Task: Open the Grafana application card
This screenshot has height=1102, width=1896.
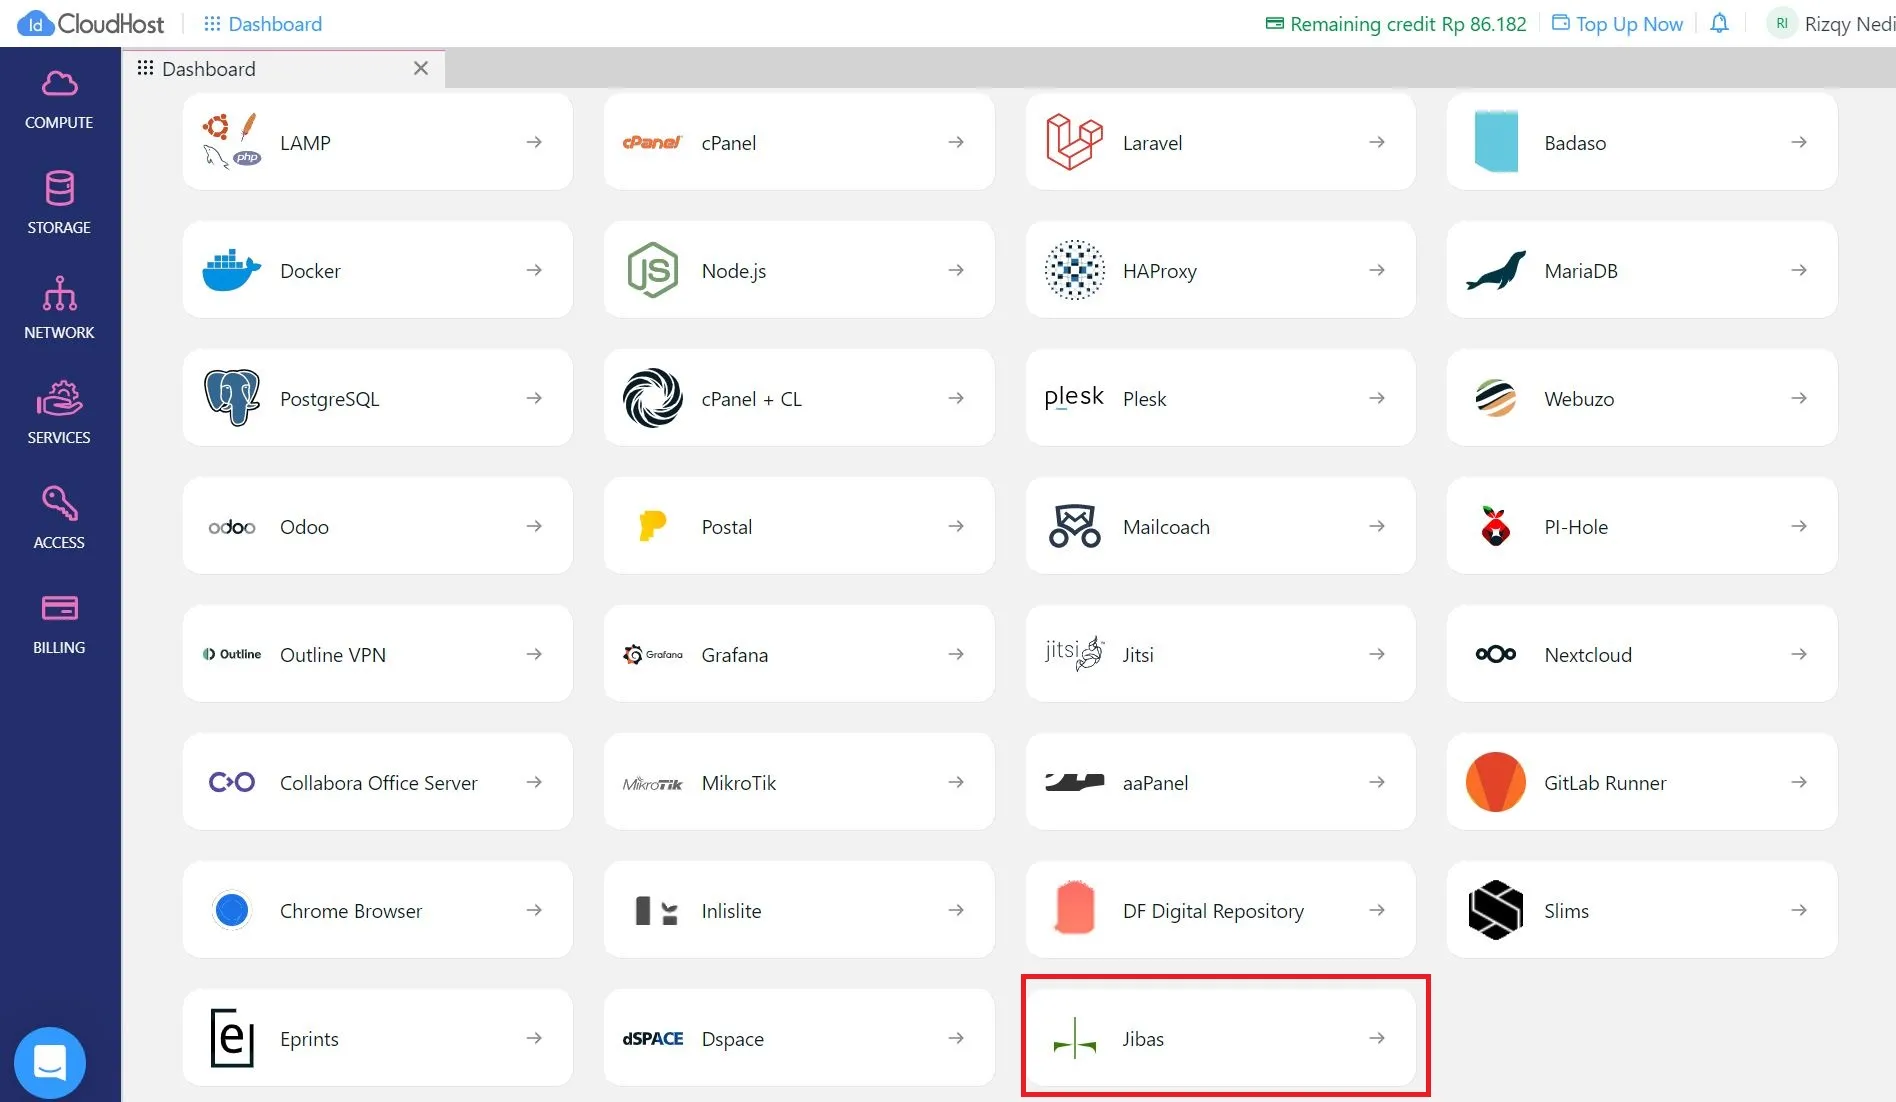Action: (798, 654)
